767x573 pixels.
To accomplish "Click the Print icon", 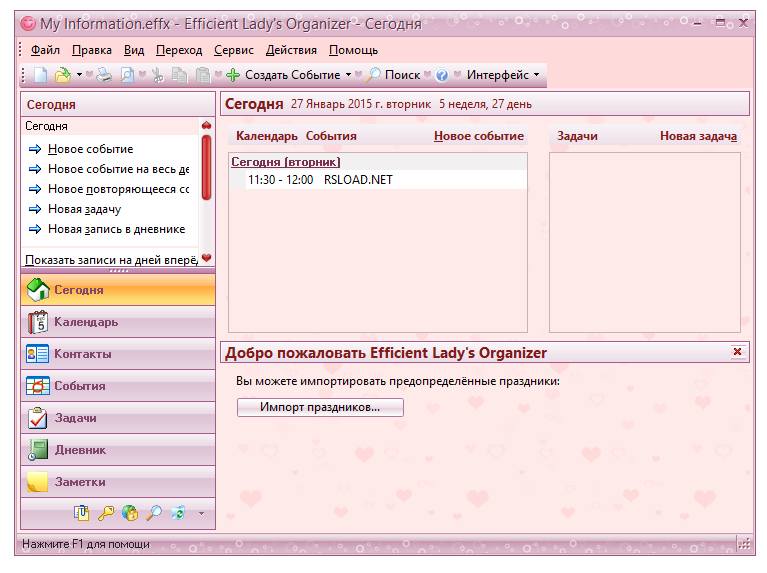I will click(x=104, y=75).
